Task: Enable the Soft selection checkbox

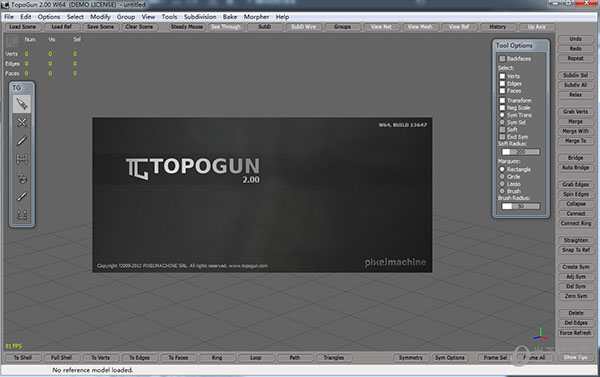Action: (502, 129)
